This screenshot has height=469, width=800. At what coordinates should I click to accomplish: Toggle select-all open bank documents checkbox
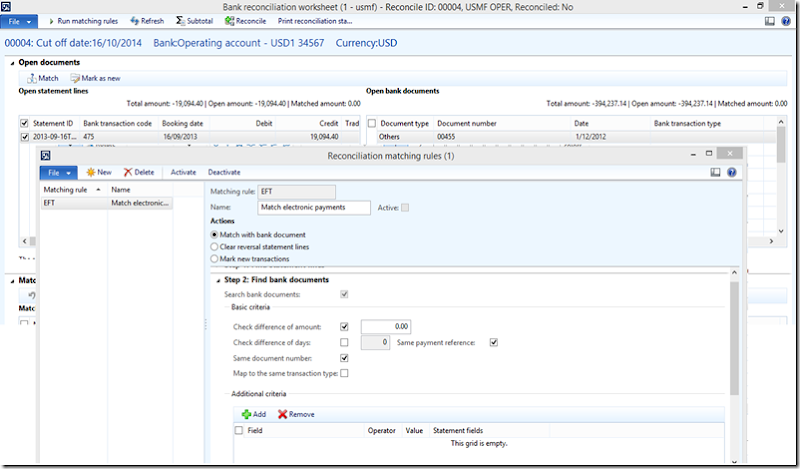[x=372, y=123]
